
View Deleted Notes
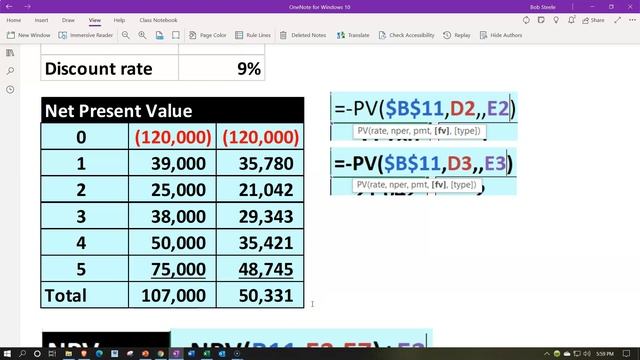[x=303, y=35]
